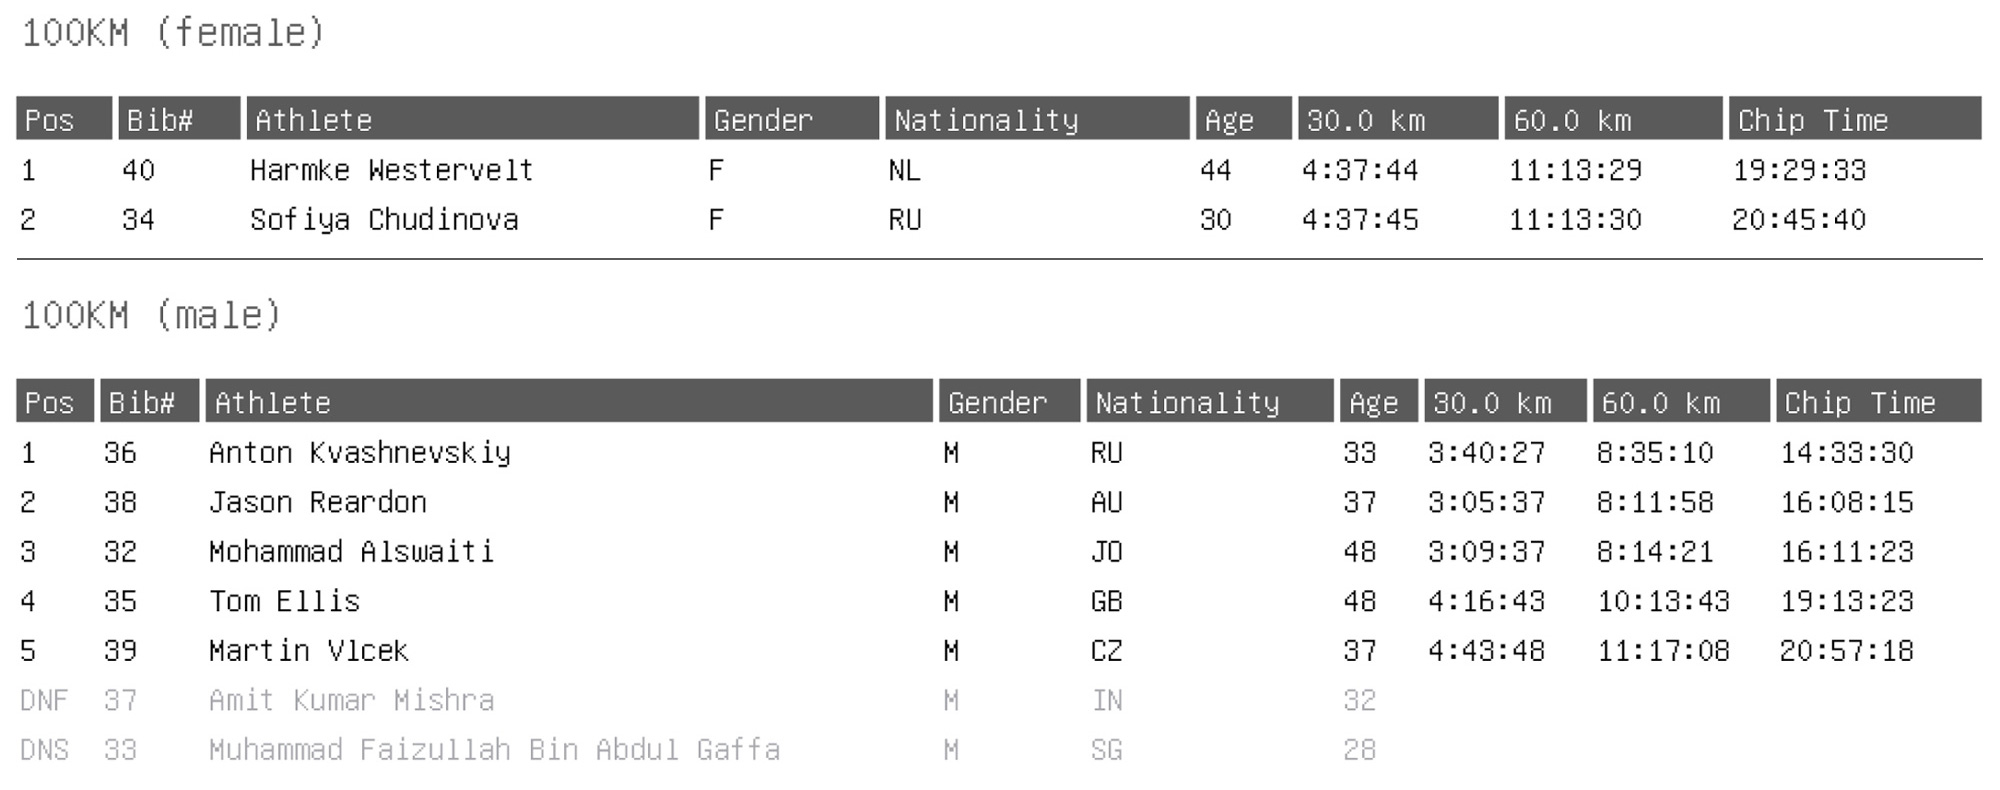Viewport: 2000px width, 790px height.
Task: Click on Tom Ellis
Action: [284, 601]
